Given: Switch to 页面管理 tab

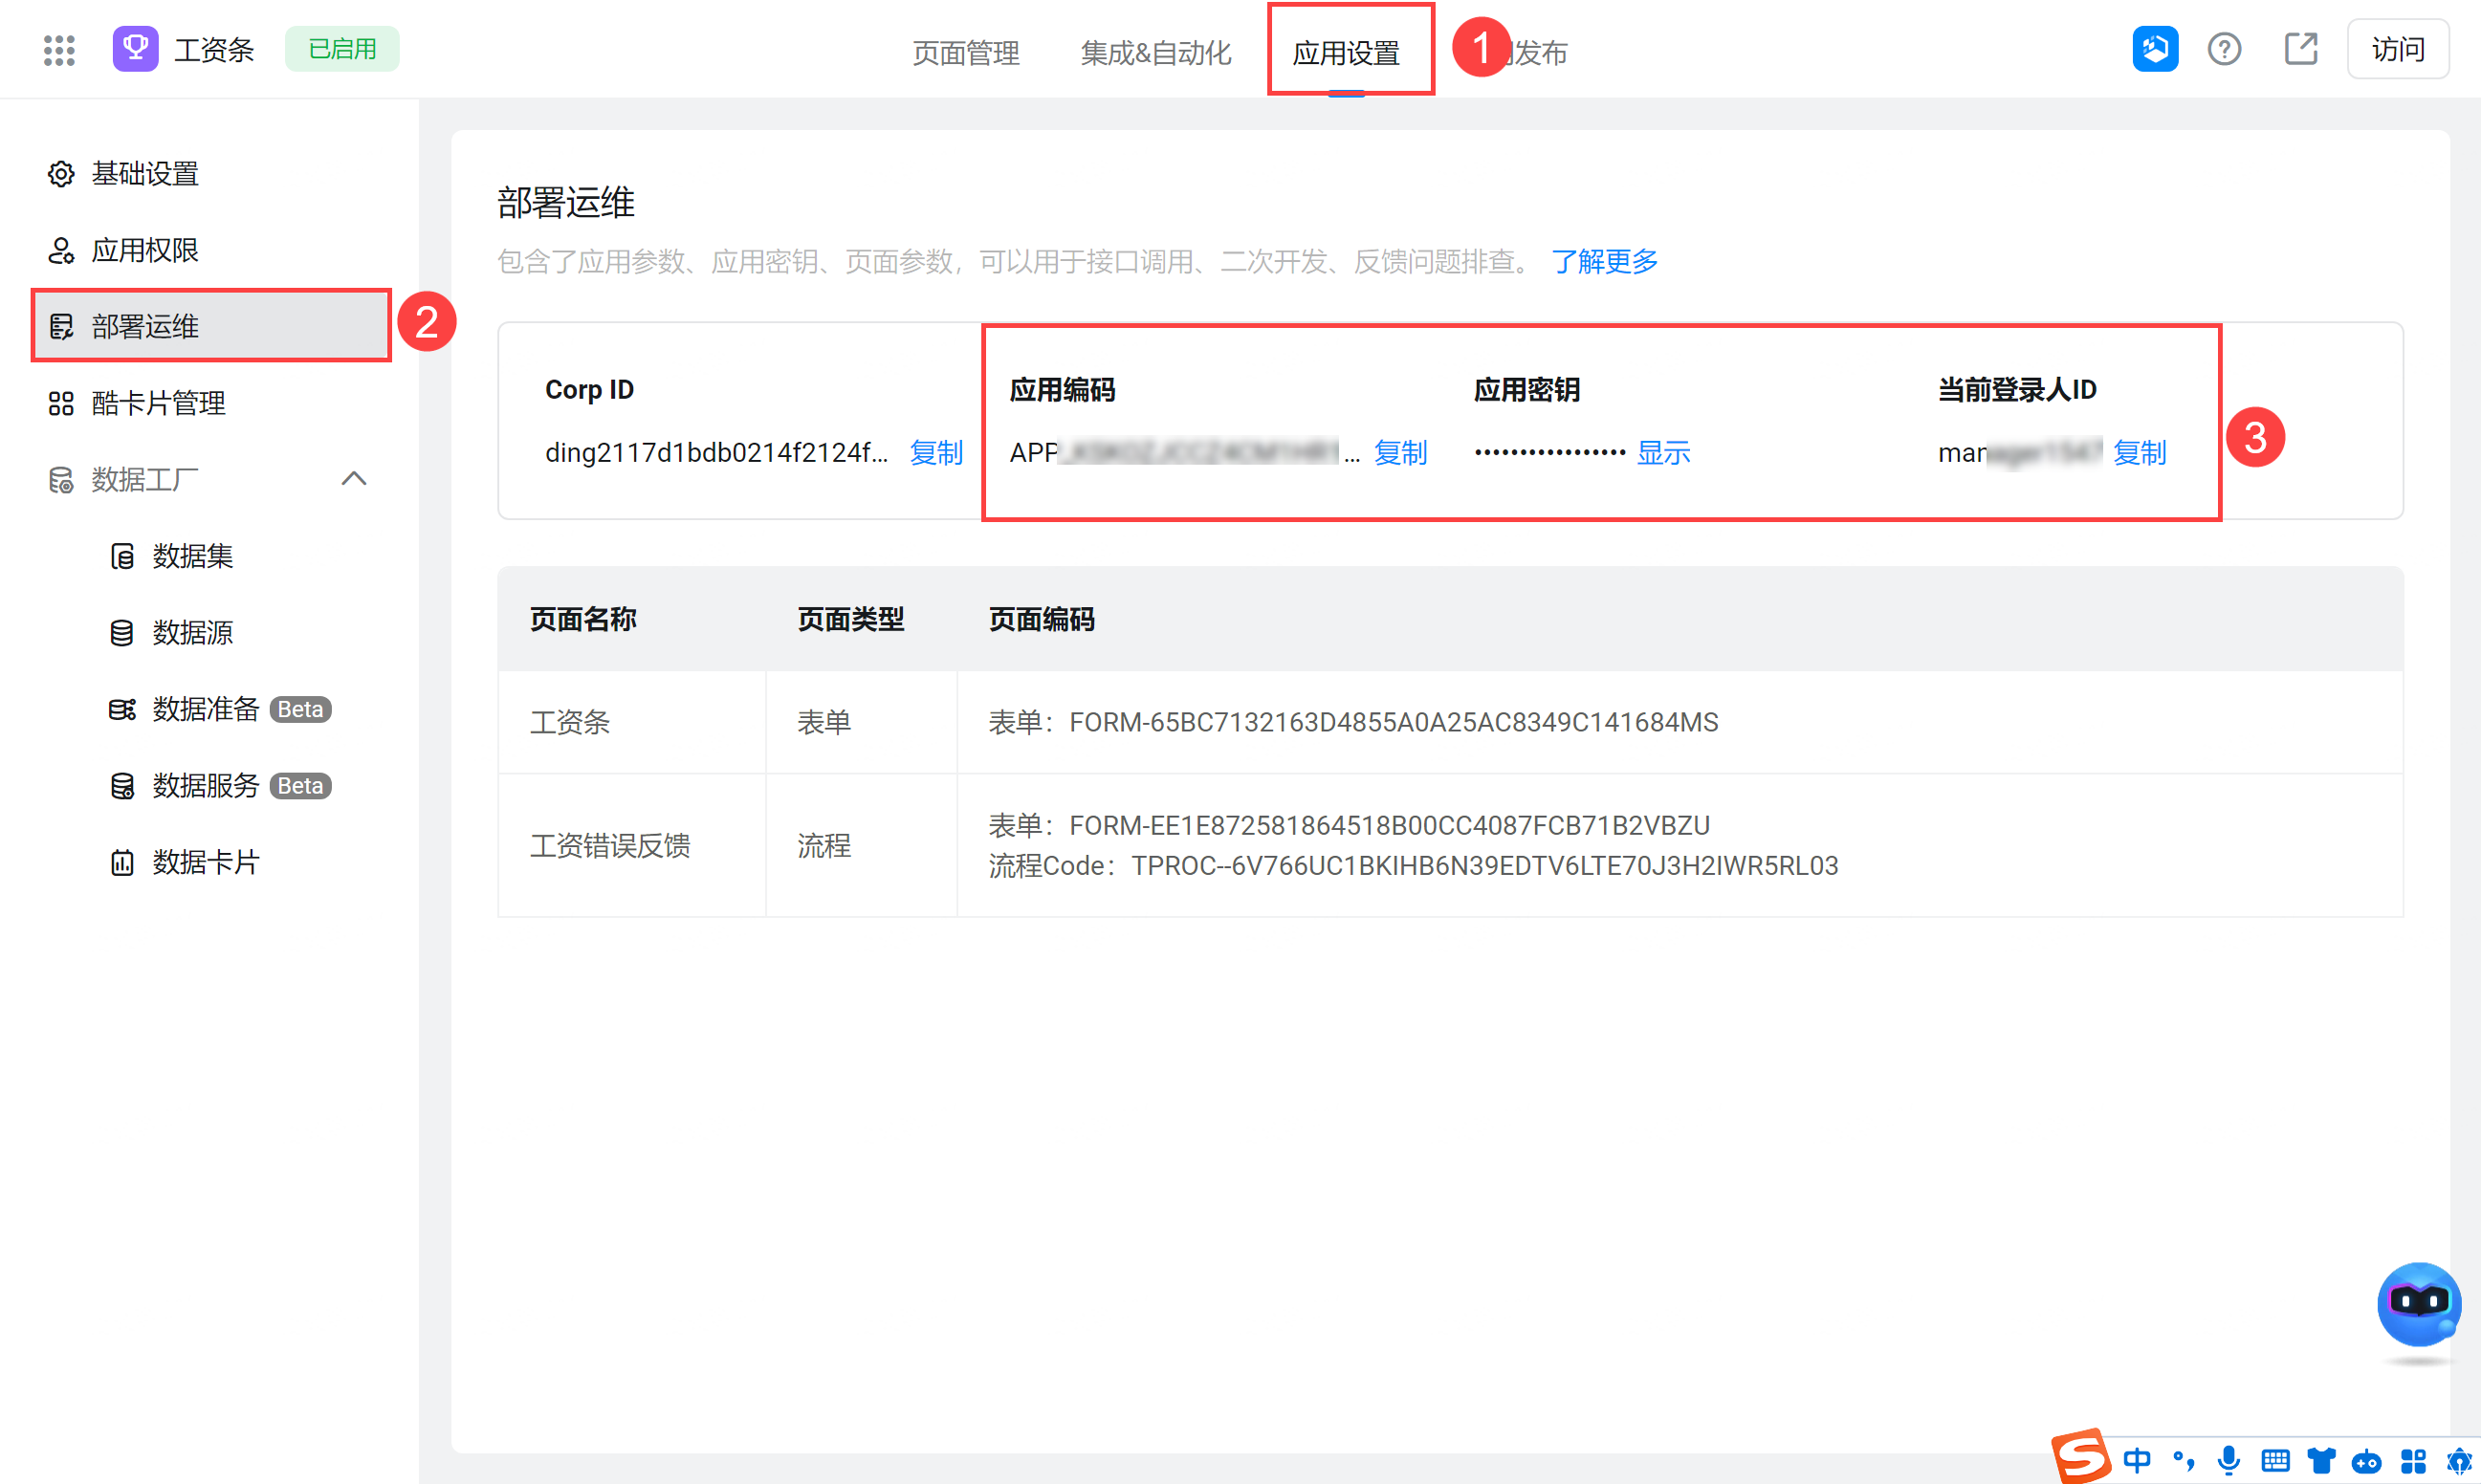Looking at the screenshot, I should coord(965,52).
